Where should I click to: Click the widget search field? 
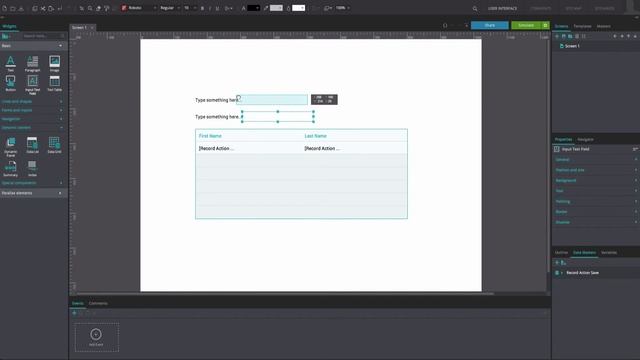tap(43, 36)
